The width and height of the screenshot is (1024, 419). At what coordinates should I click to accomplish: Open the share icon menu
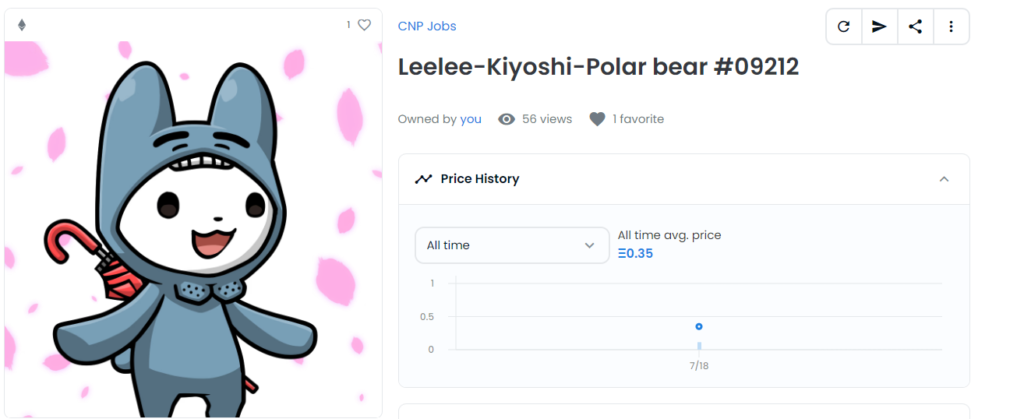point(916,27)
